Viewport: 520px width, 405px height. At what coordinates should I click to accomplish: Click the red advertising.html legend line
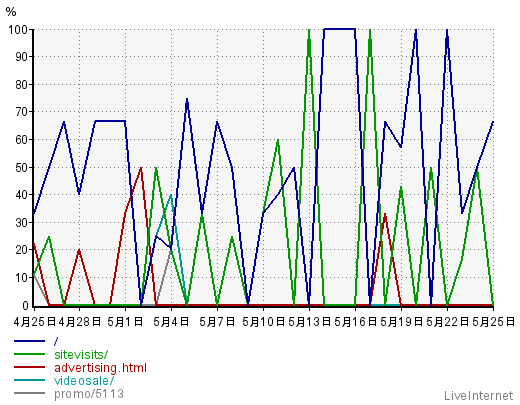[x=29, y=367]
